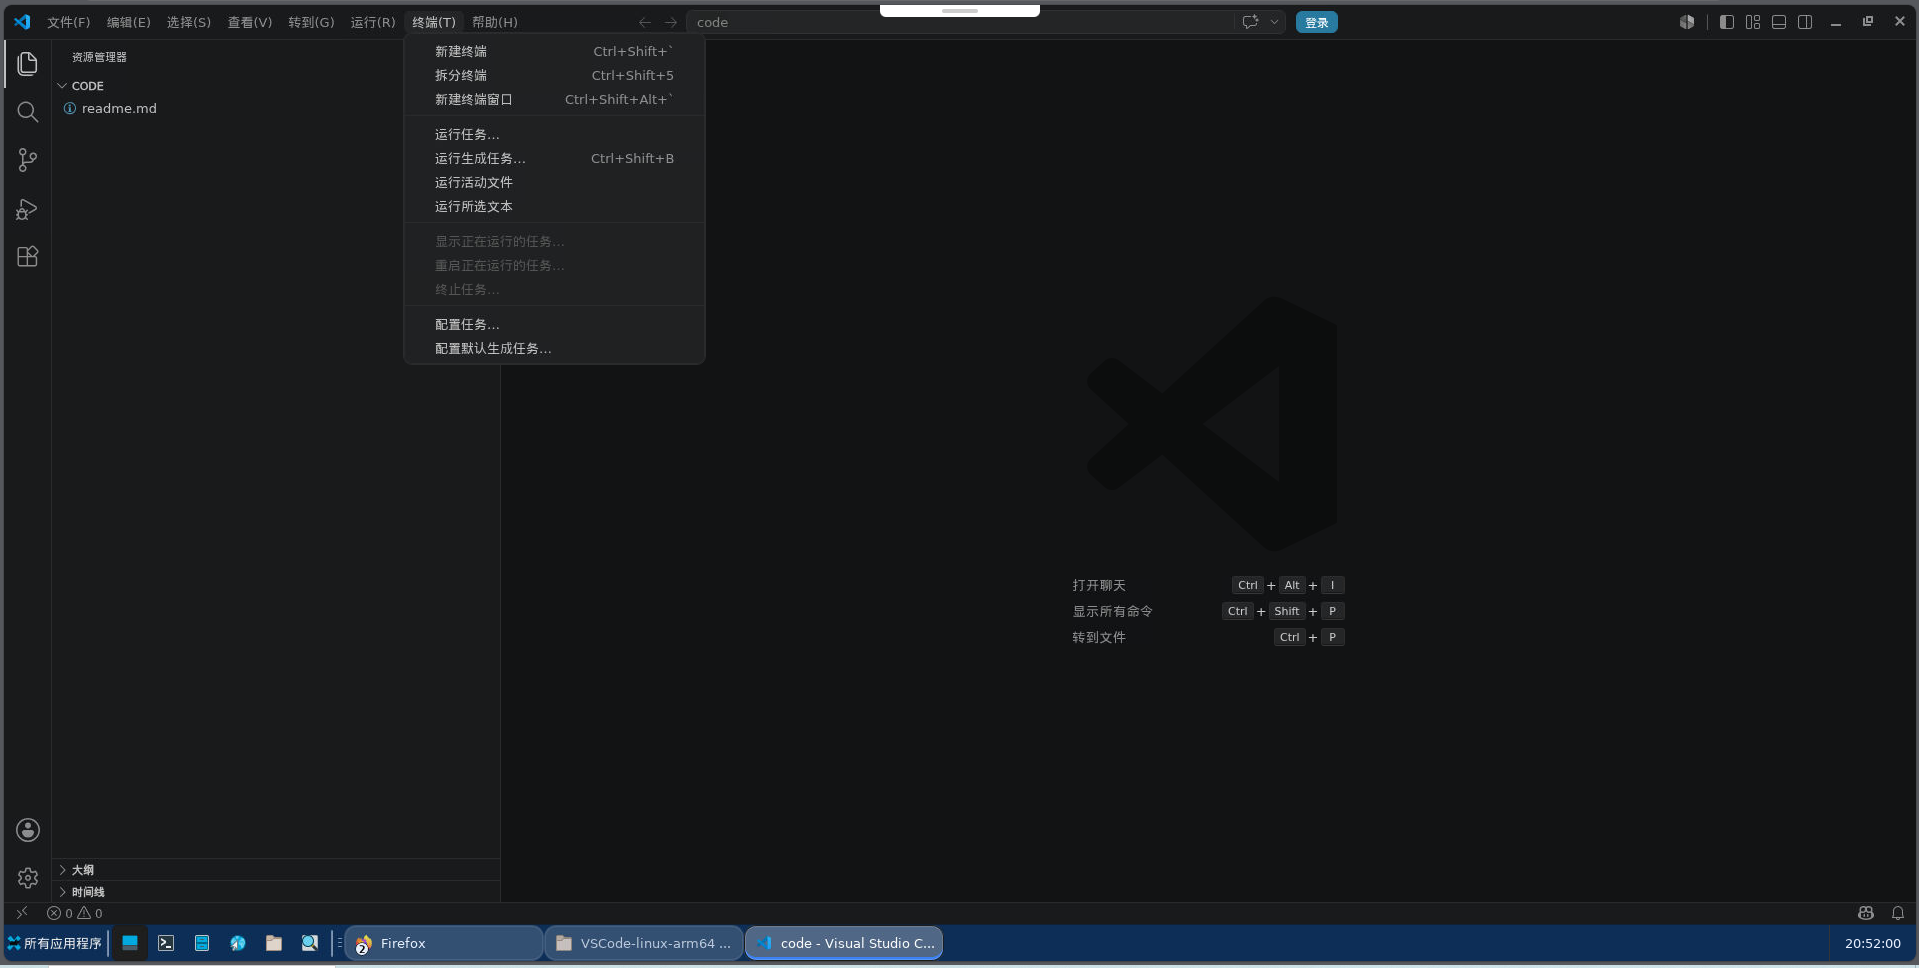The width and height of the screenshot is (1919, 968).
Task: Open the 文件(F) menu
Action: [x=69, y=22]
